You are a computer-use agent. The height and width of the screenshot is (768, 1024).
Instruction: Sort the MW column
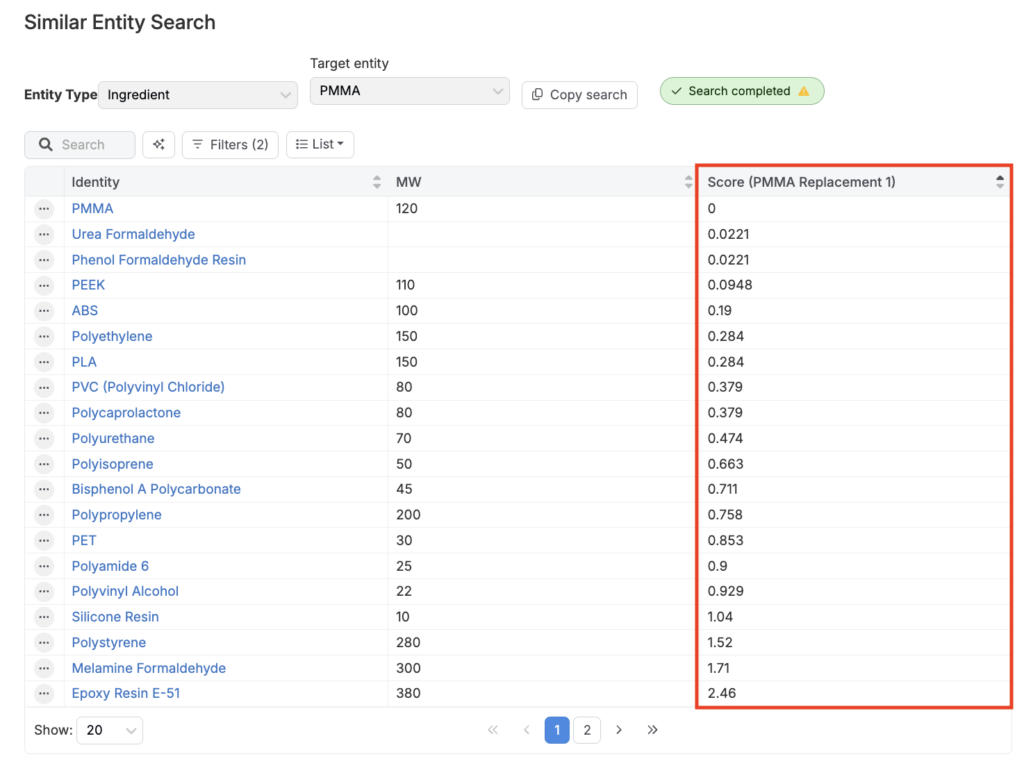(x=688, y=182)
